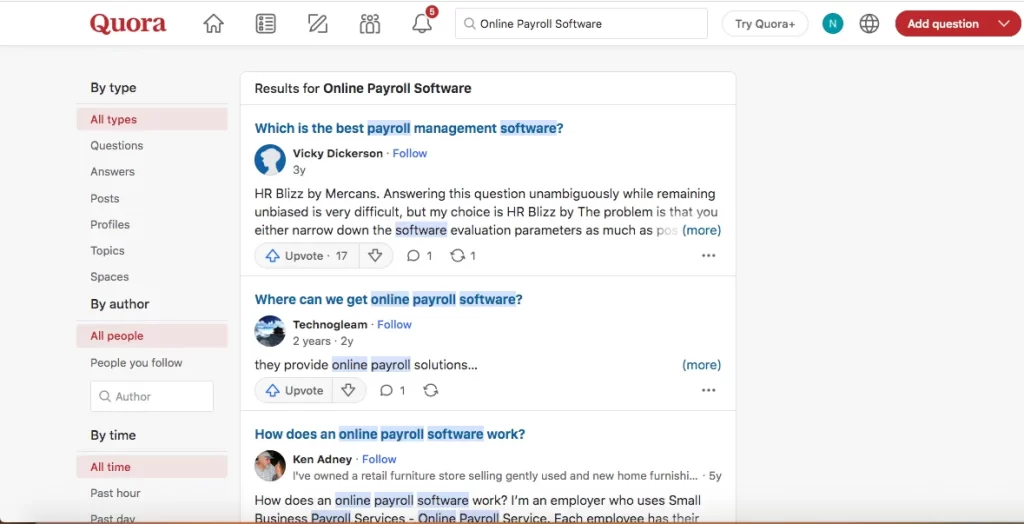The image size is (1024, 524).
Task: Open the Spaces people icon
Action: coord(370,24)
